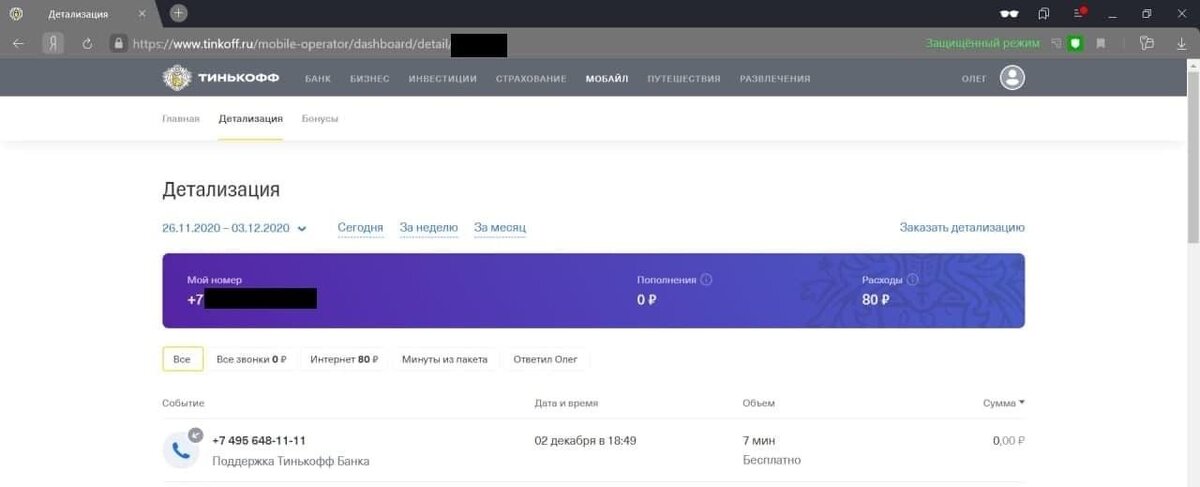Go back with the browser back arrow
This screenshot has height=487, width=1200.
18,43
